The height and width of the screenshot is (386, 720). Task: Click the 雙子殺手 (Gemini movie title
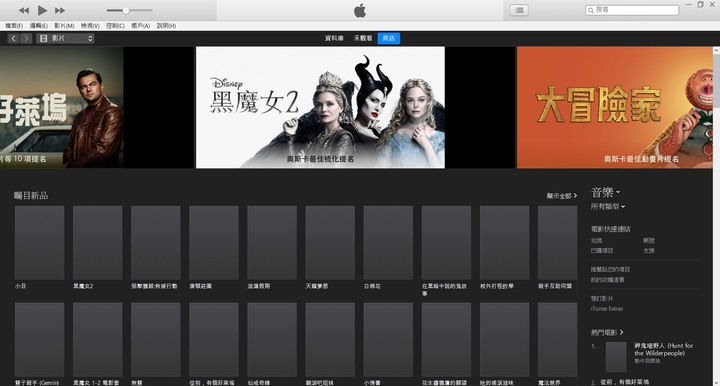point(37,382)
